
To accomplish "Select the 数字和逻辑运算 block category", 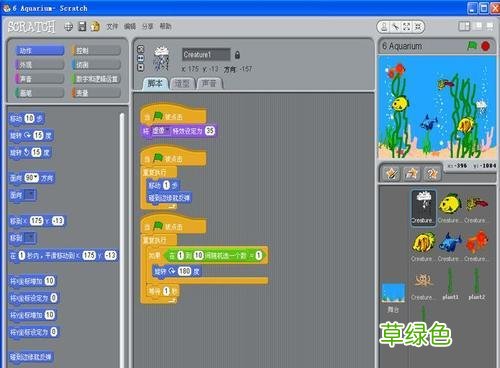I will (96, 79).
